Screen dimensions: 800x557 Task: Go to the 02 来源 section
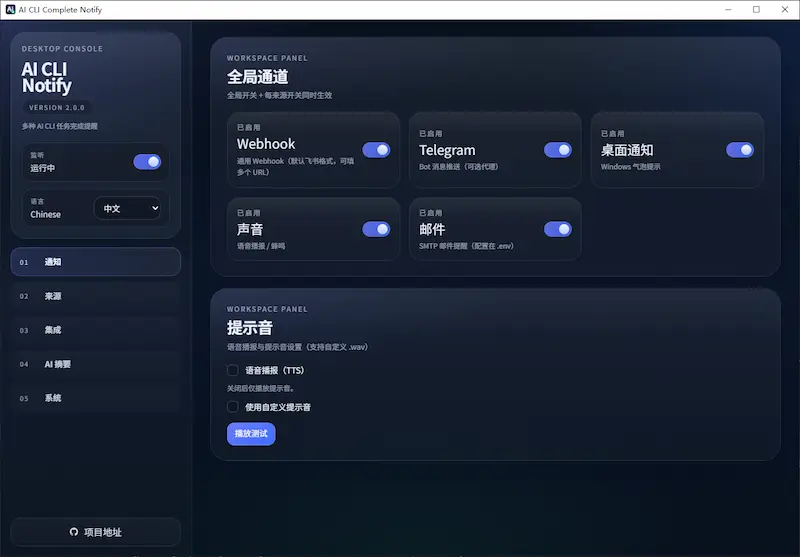pyautogui.click(x=95, y=296)
